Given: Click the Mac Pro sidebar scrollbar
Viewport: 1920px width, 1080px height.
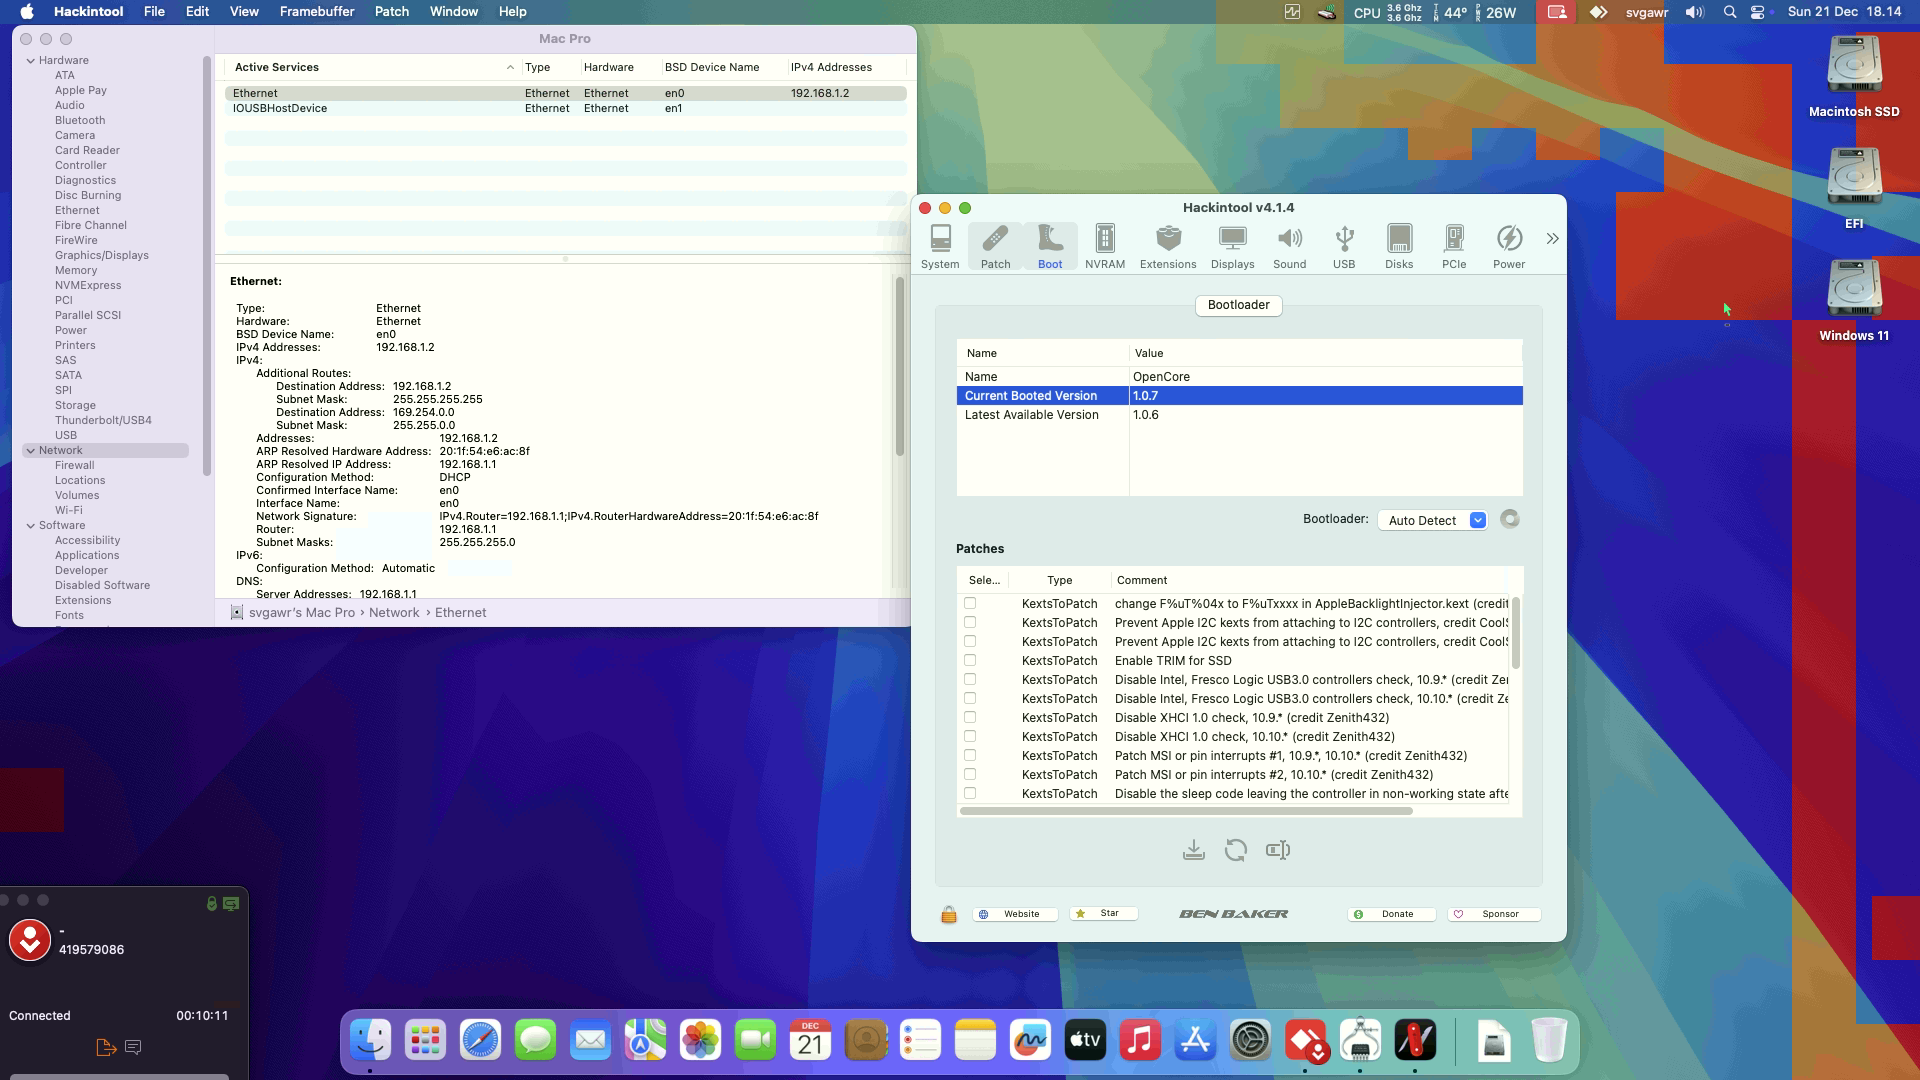Looking at the screenshot, I should [x=206, y=266].
